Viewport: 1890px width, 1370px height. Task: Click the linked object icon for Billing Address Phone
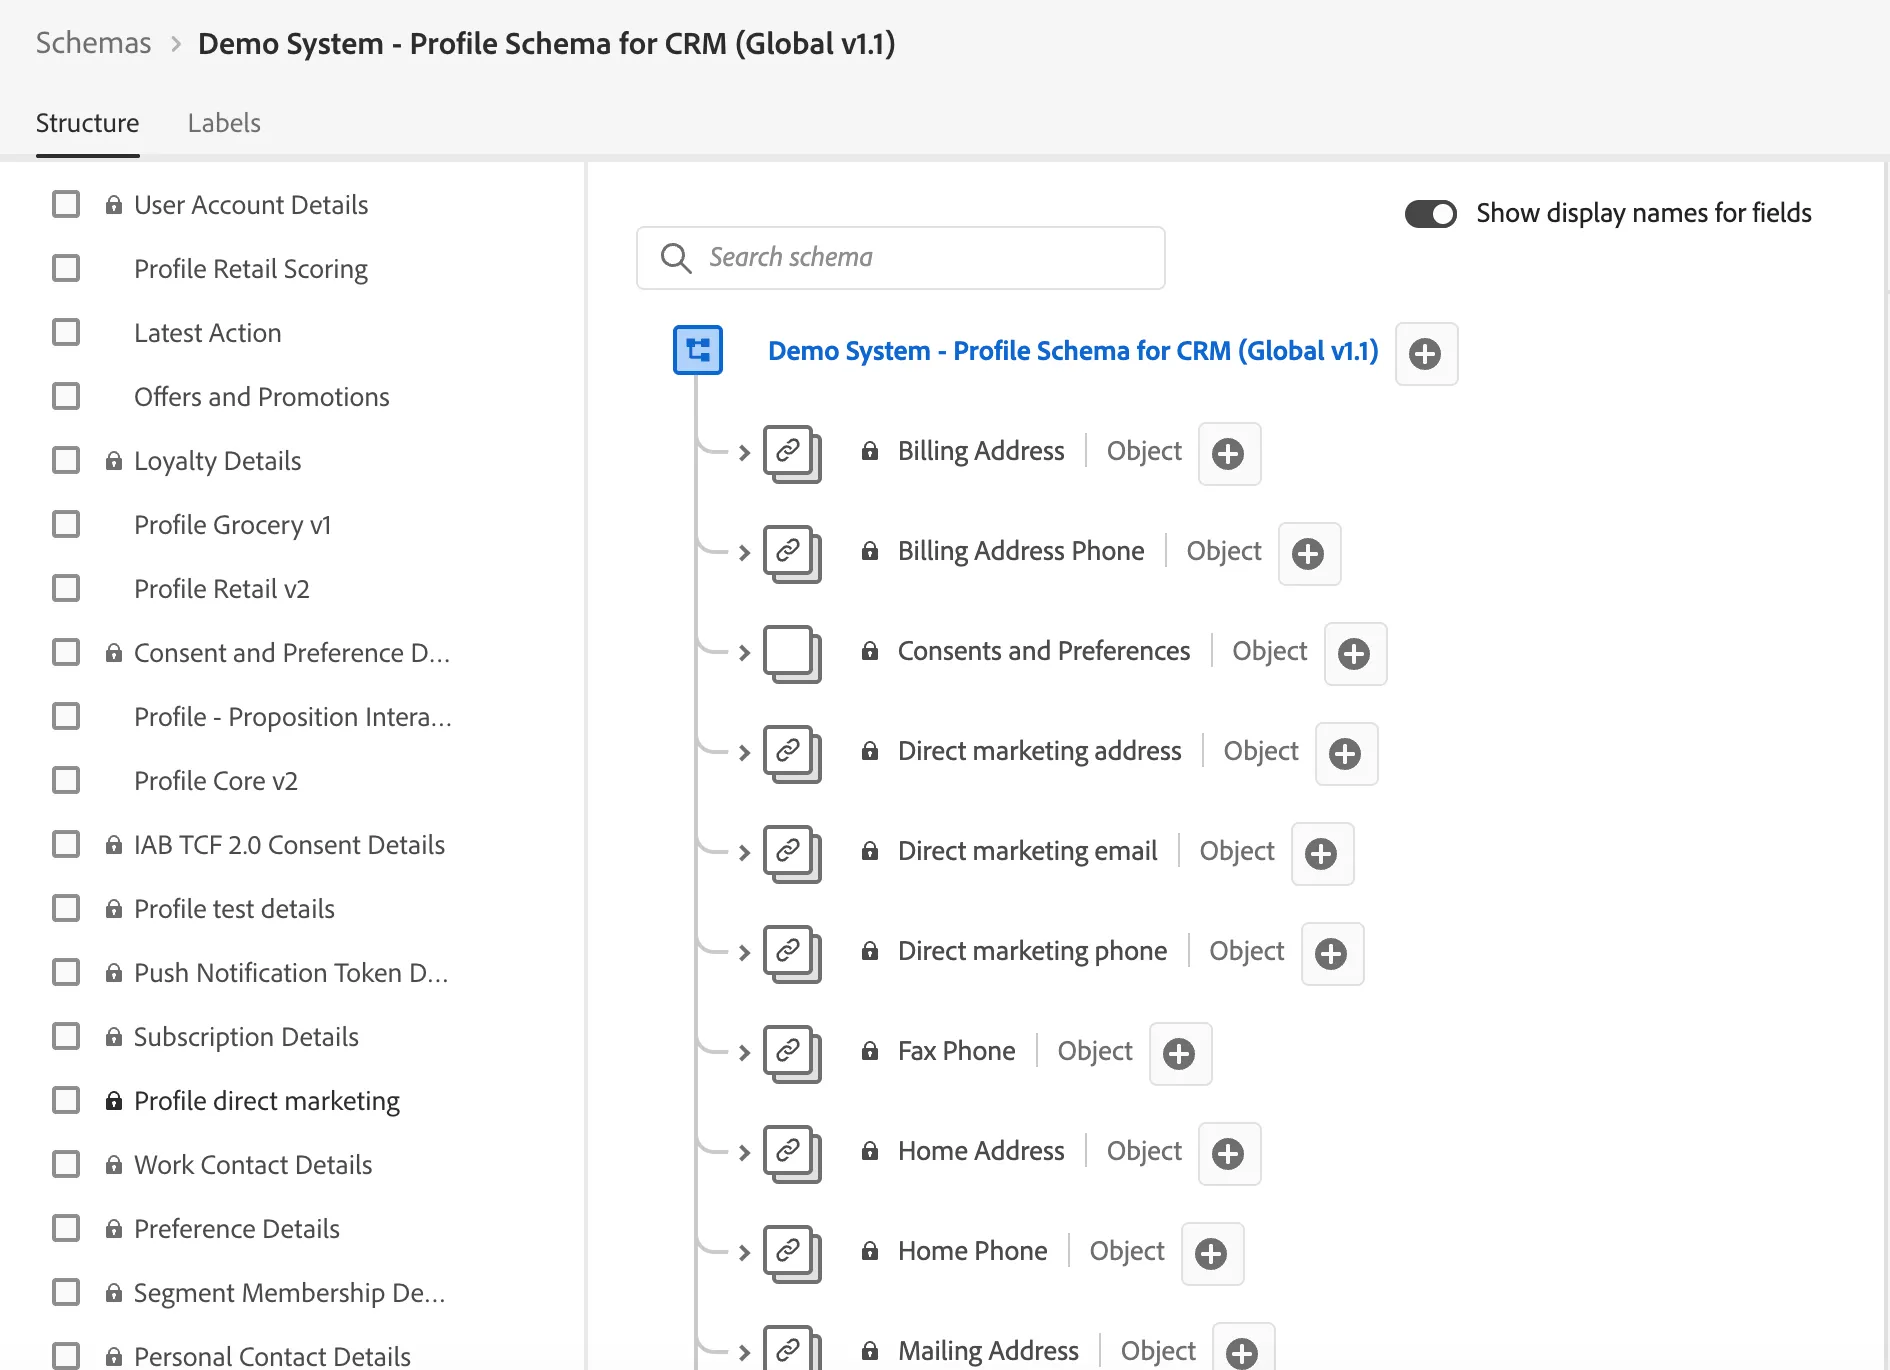pyautogui.click(x=792, y=553)
